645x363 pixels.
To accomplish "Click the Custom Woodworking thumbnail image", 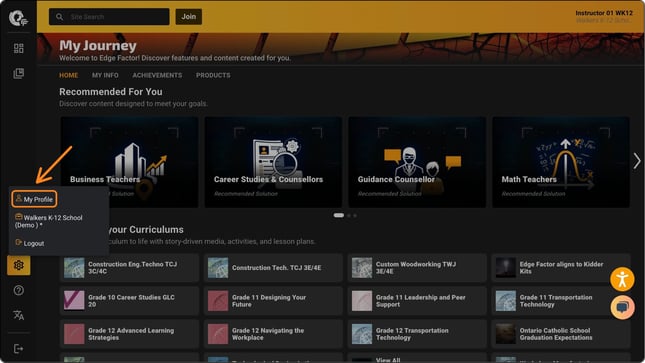I will (362, 268).
